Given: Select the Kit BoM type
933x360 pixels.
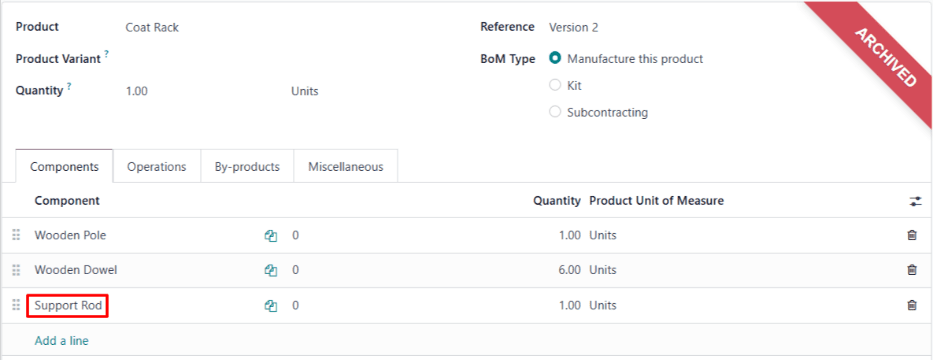Looking at the screenshot, I should [555, 86].
